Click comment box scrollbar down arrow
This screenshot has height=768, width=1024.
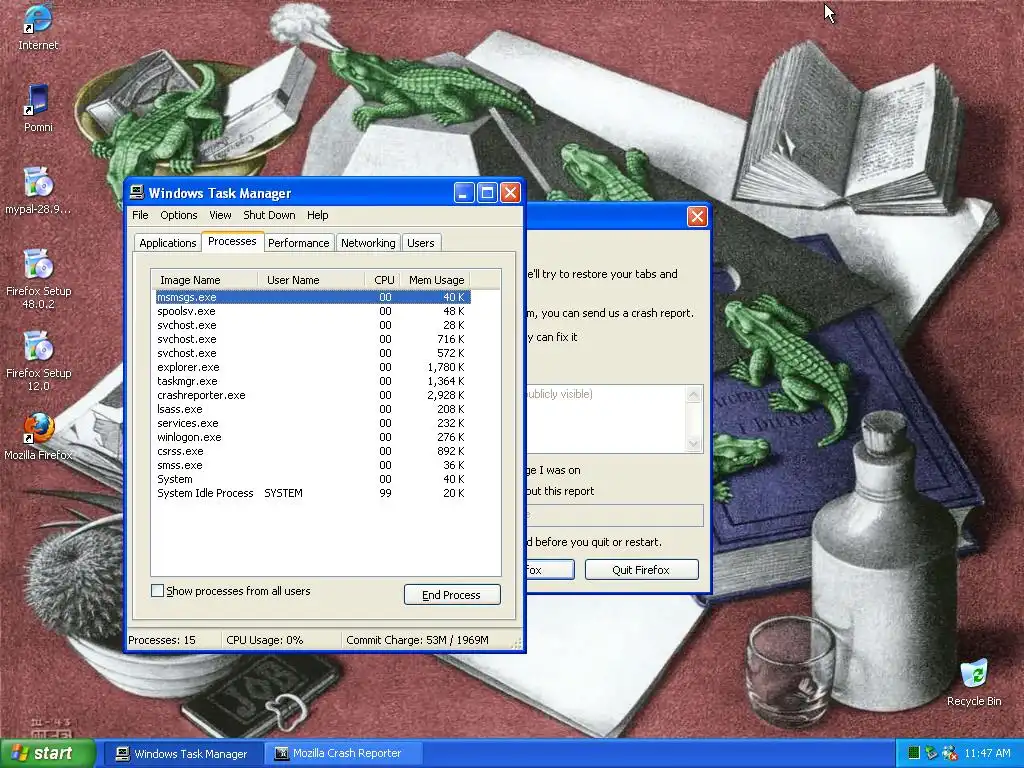[694, 444]
